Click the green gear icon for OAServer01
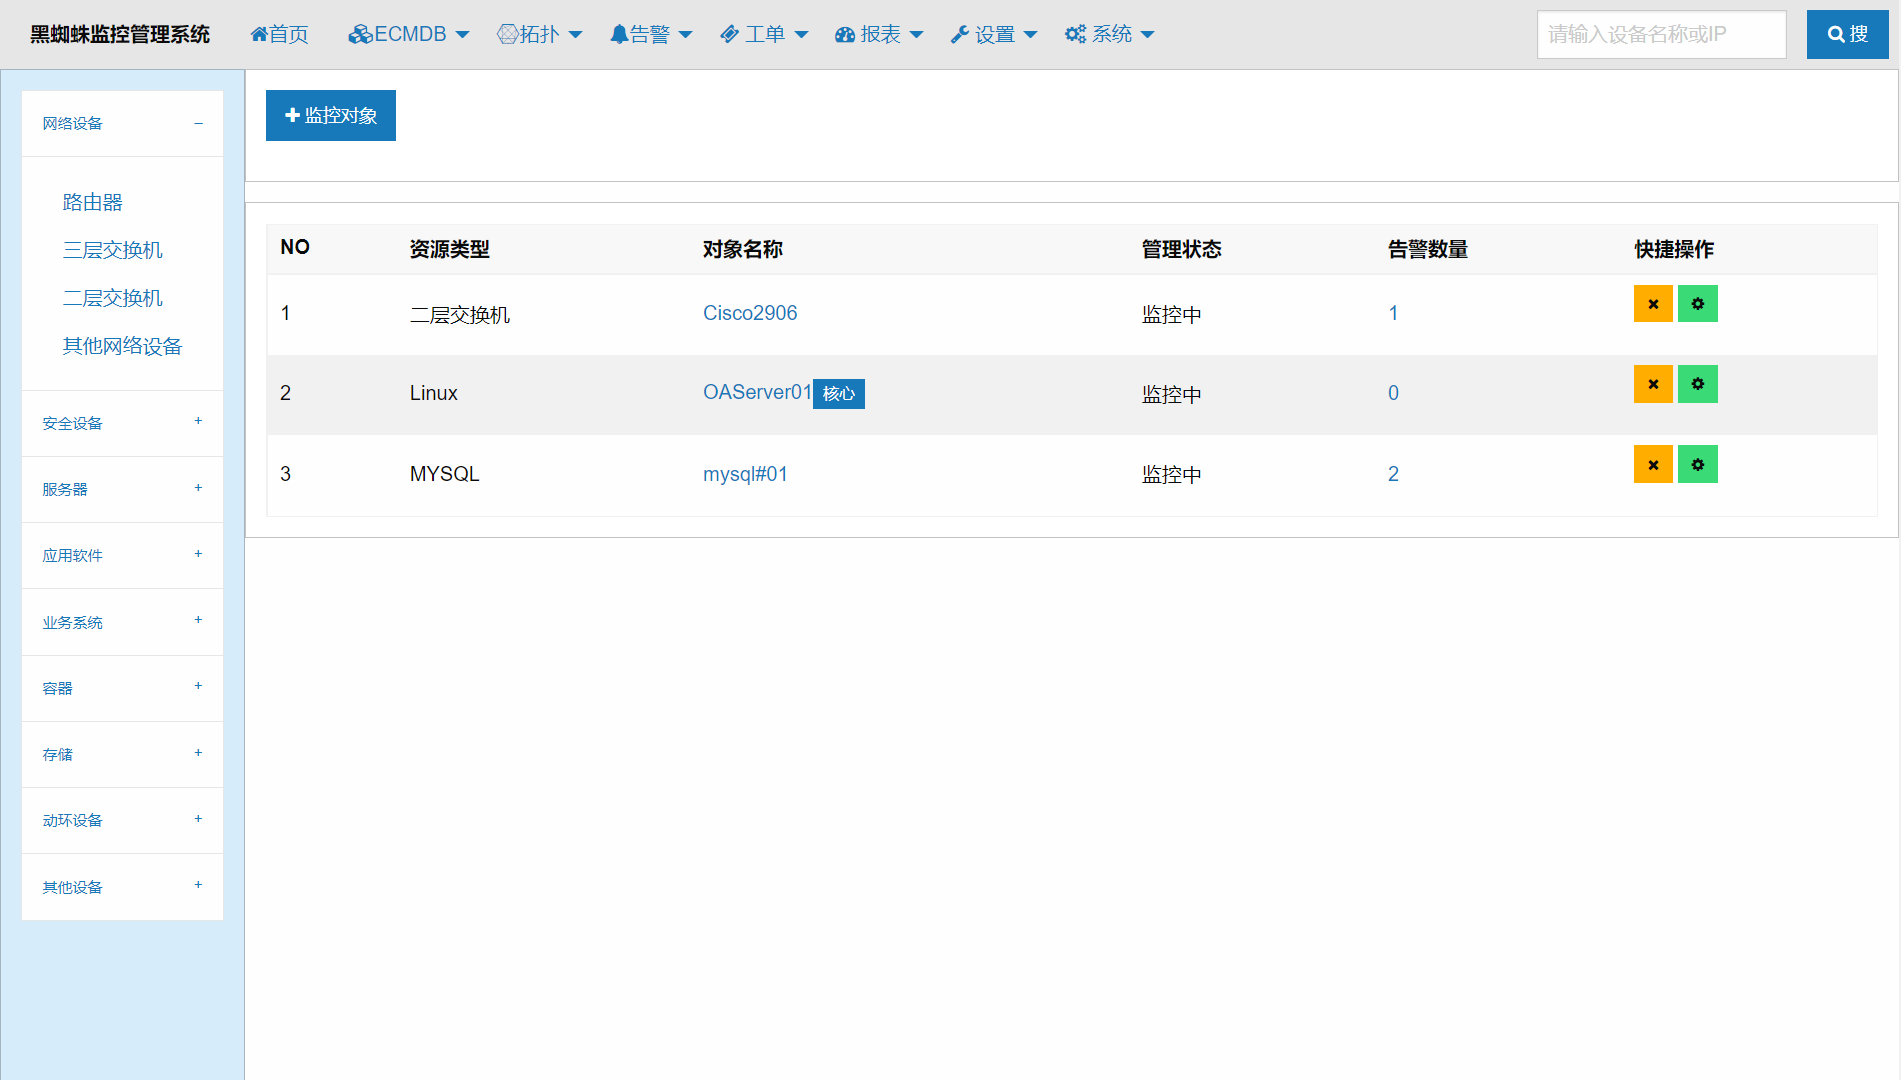Image resolution: width=1901 pixels, height=1080 pixels. [x=1697, y=384]
